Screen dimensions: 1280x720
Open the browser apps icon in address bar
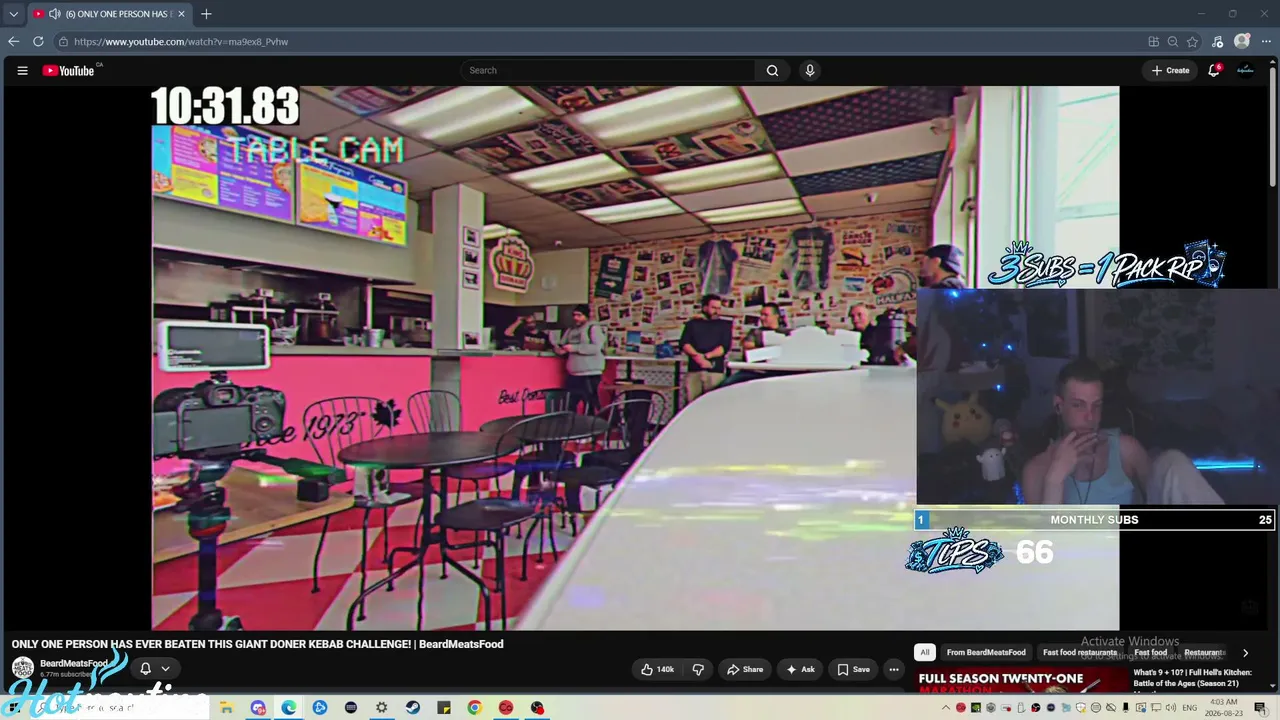pyautogui.click(x=1153, y=42)
